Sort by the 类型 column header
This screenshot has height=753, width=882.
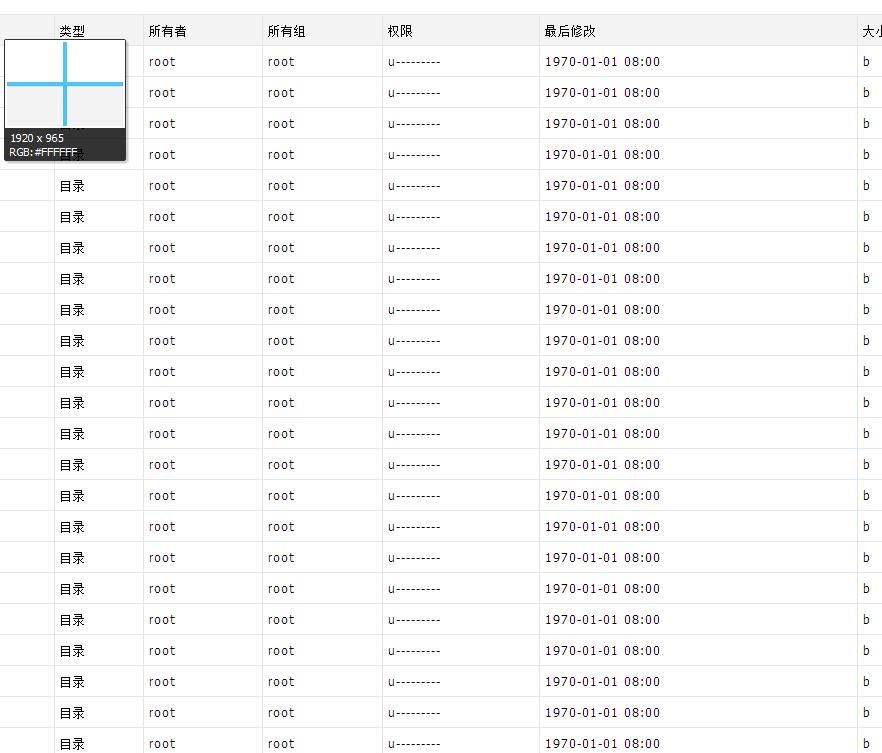[72, 31]
